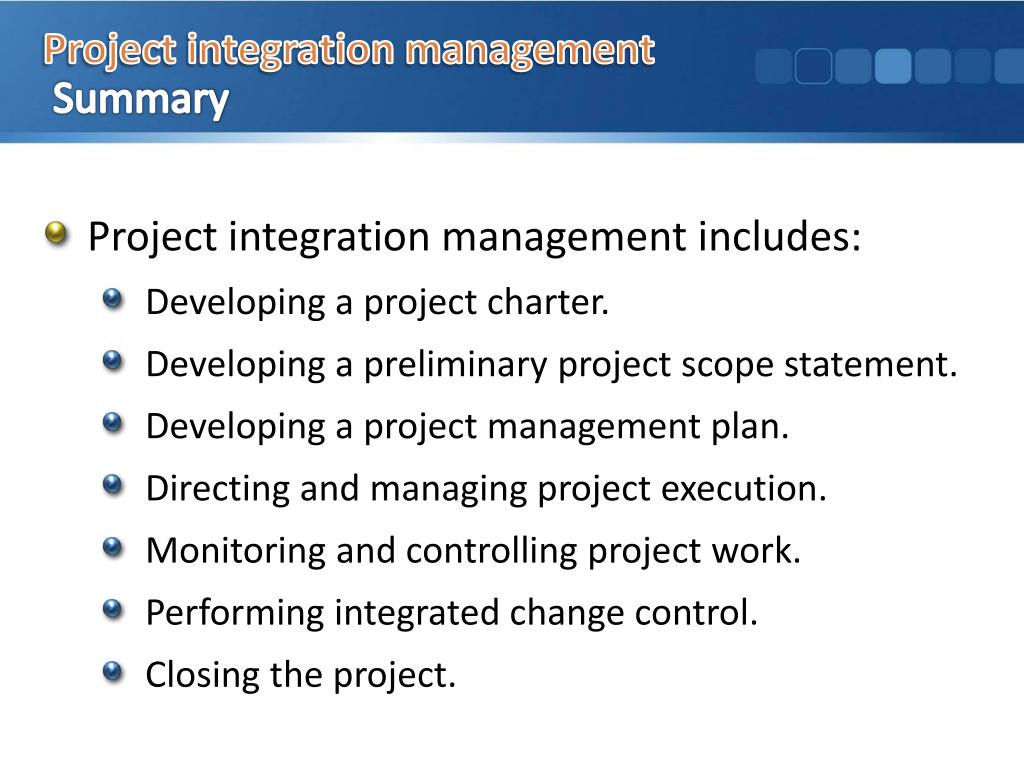The width and height of the screenshot is (1024, 768).
Task: Click blue bullet beside monitoring and controlling
Action: click(x=113, y=547)
